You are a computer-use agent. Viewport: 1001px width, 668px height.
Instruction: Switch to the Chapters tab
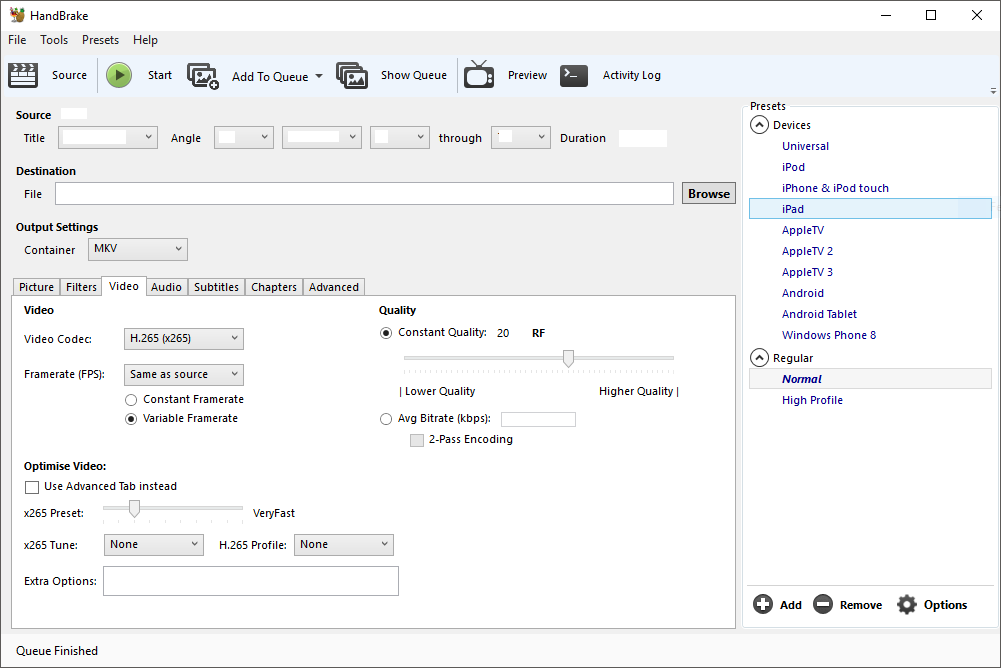coord(274,287)
